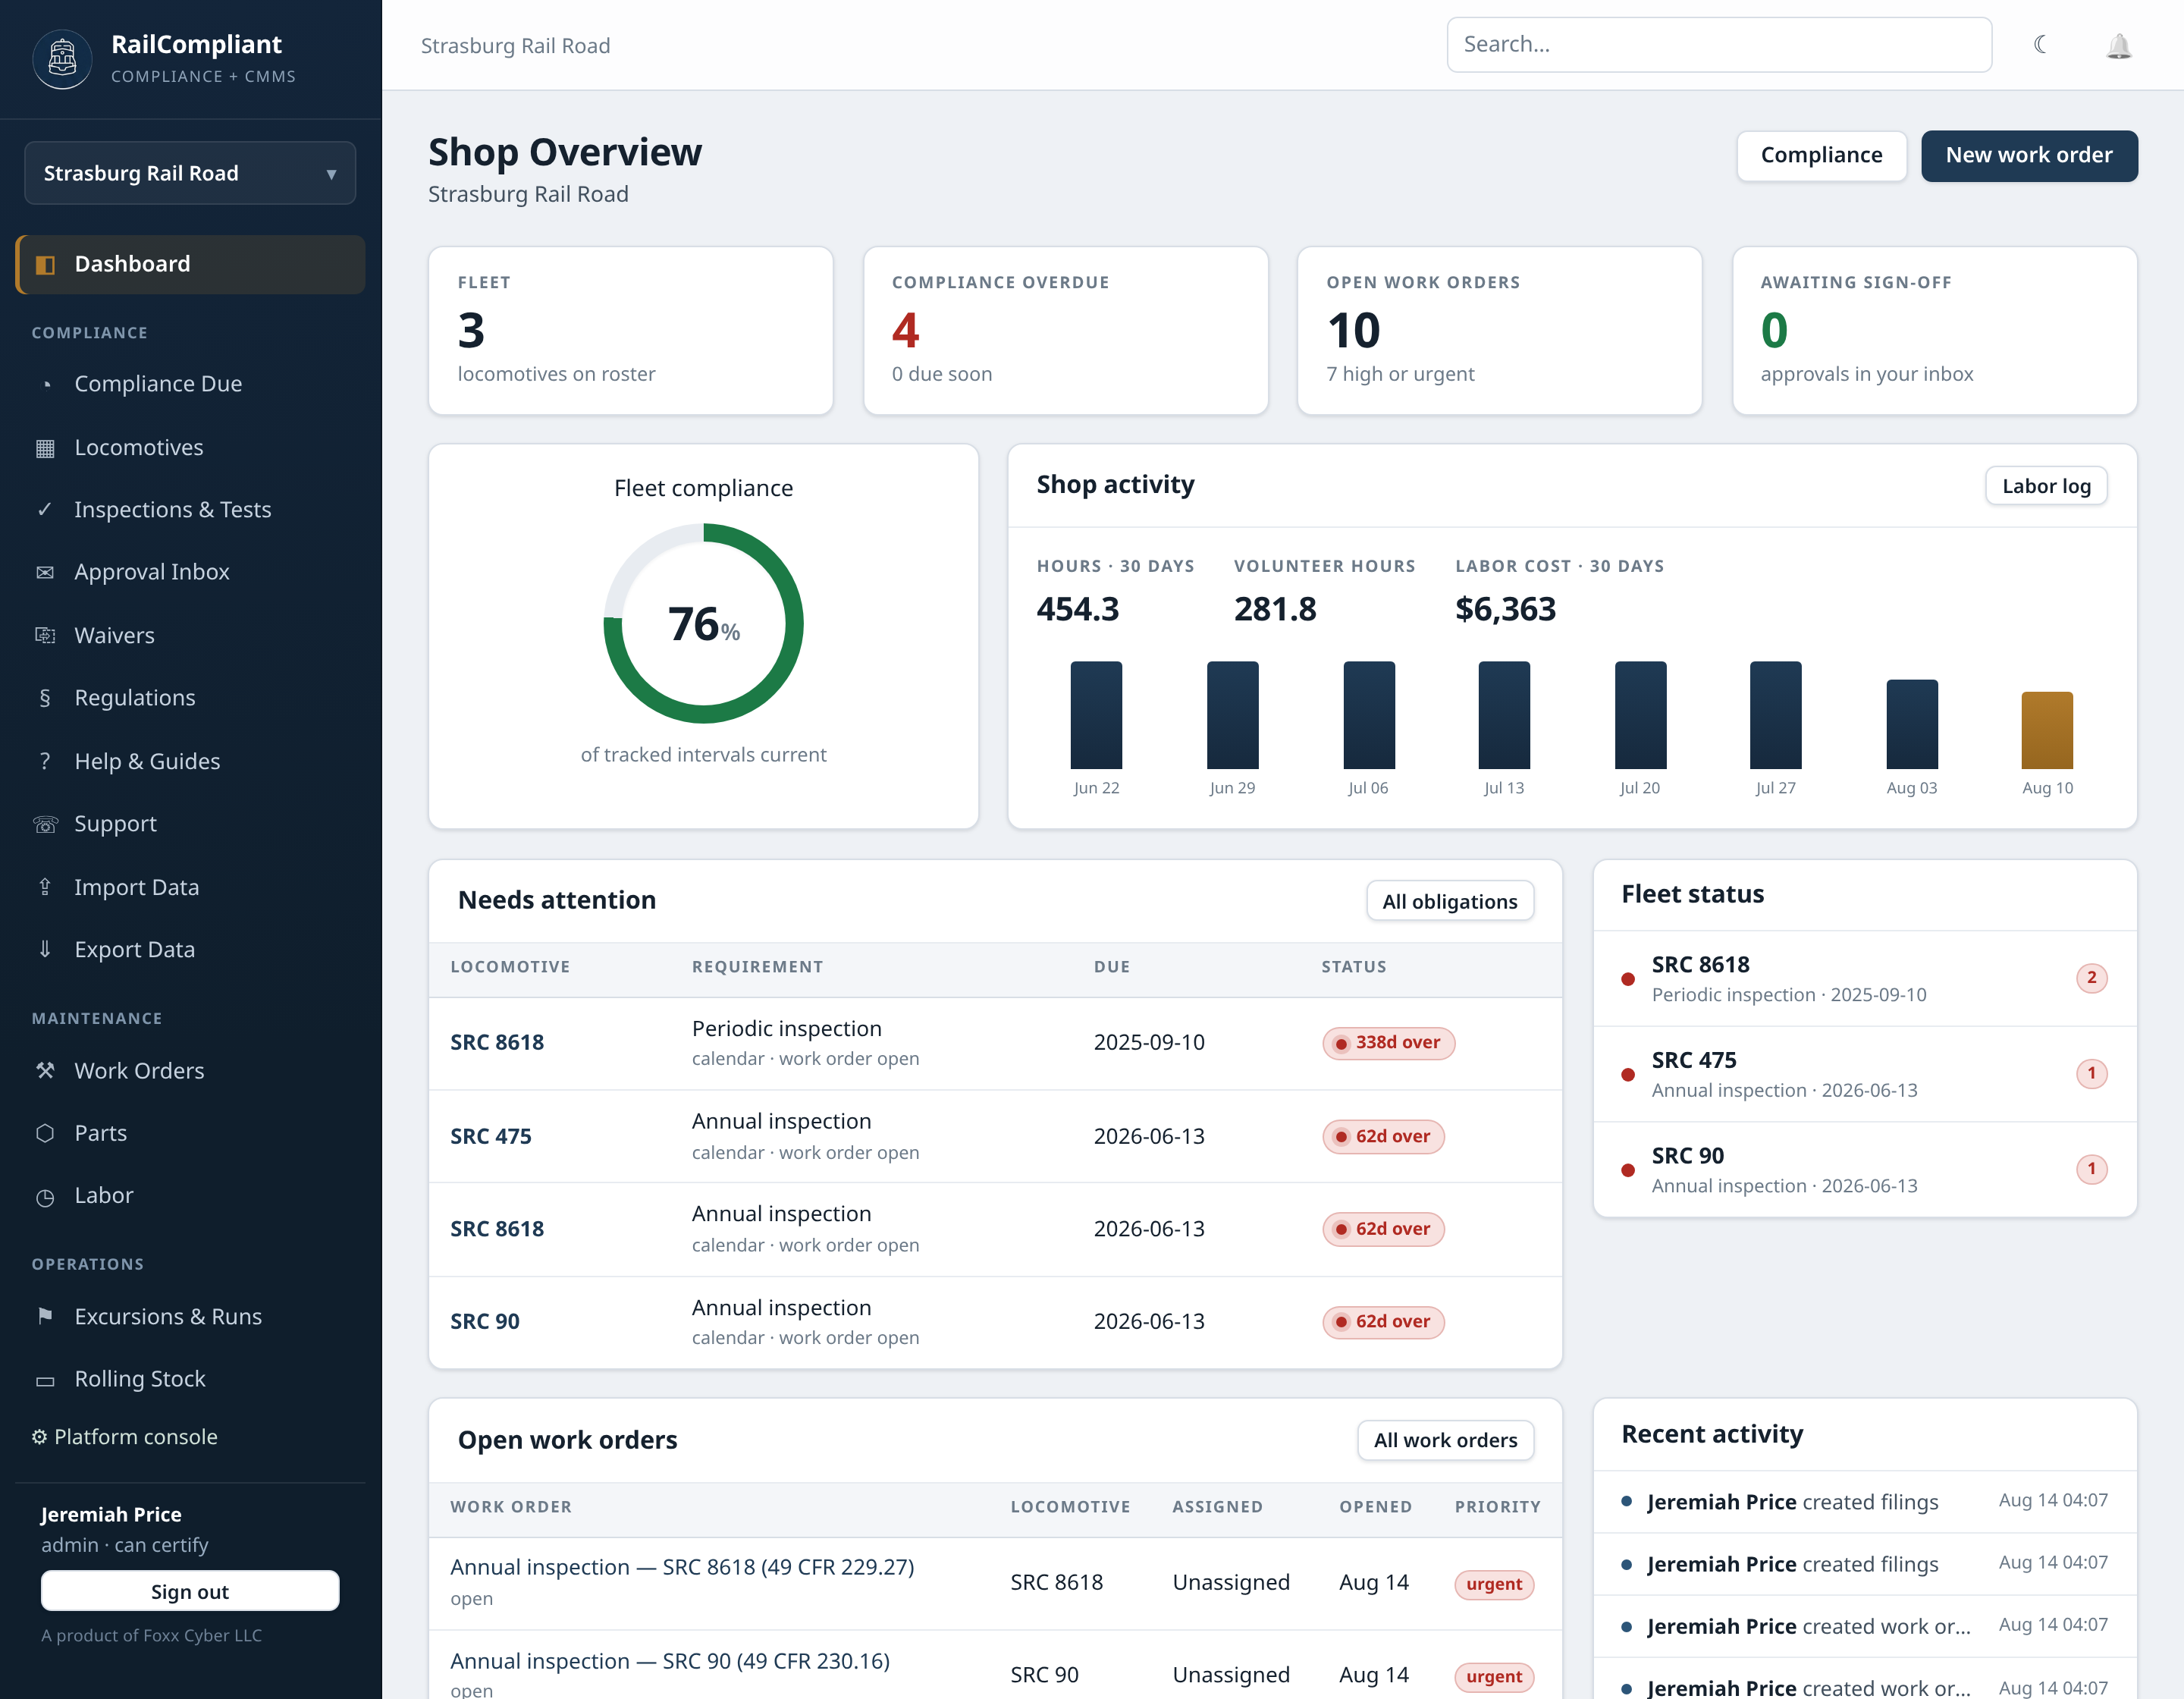Click the Compliance Overdue stat card

pos(1065,331)
